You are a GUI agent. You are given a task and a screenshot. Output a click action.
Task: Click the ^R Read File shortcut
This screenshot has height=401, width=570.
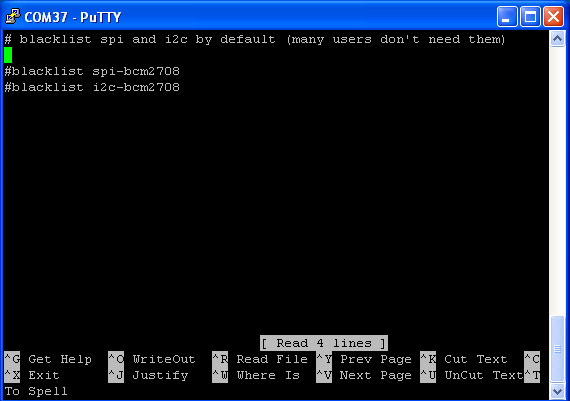click(x=260, y=359)
